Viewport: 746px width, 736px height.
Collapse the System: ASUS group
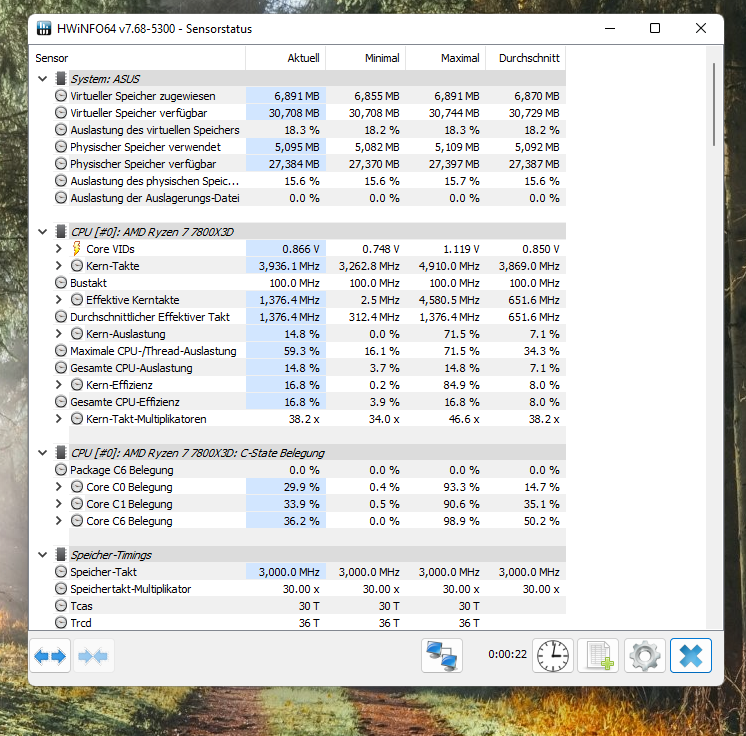click(43, 79)
